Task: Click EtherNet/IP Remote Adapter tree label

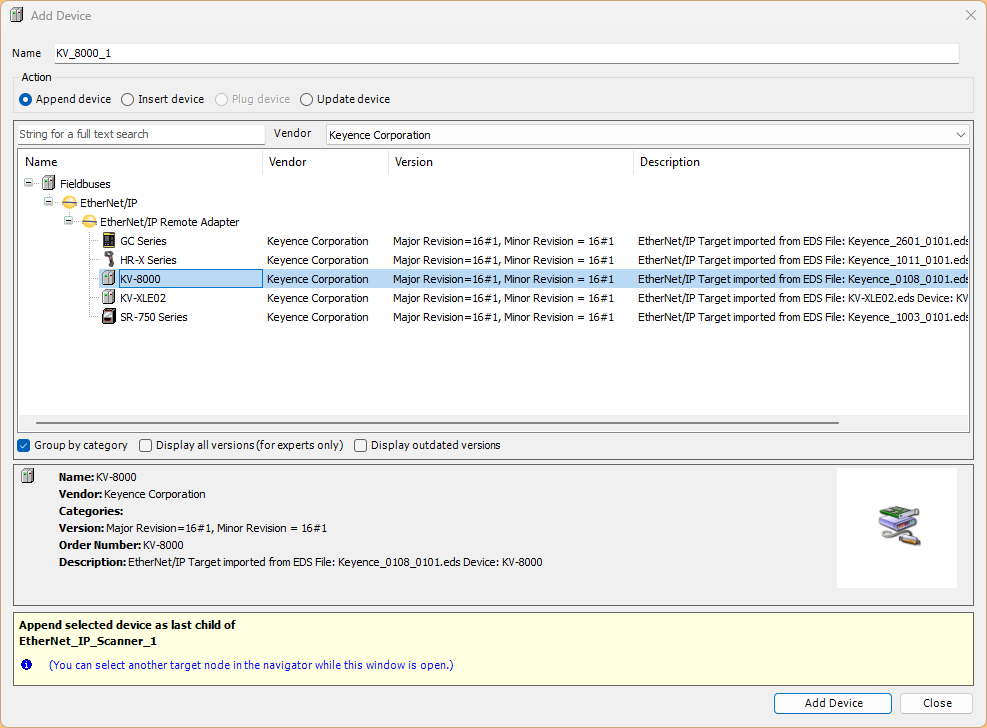Action: pos(169,222)
